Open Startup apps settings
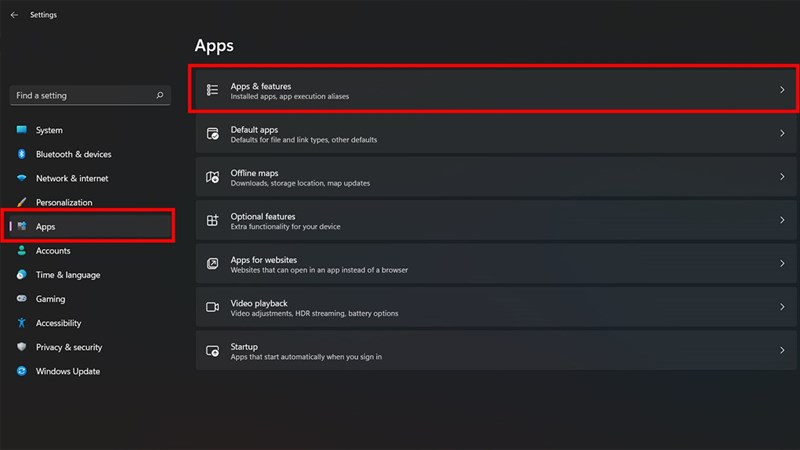This screenshot has width=800, height=450. tap(495, 350)
